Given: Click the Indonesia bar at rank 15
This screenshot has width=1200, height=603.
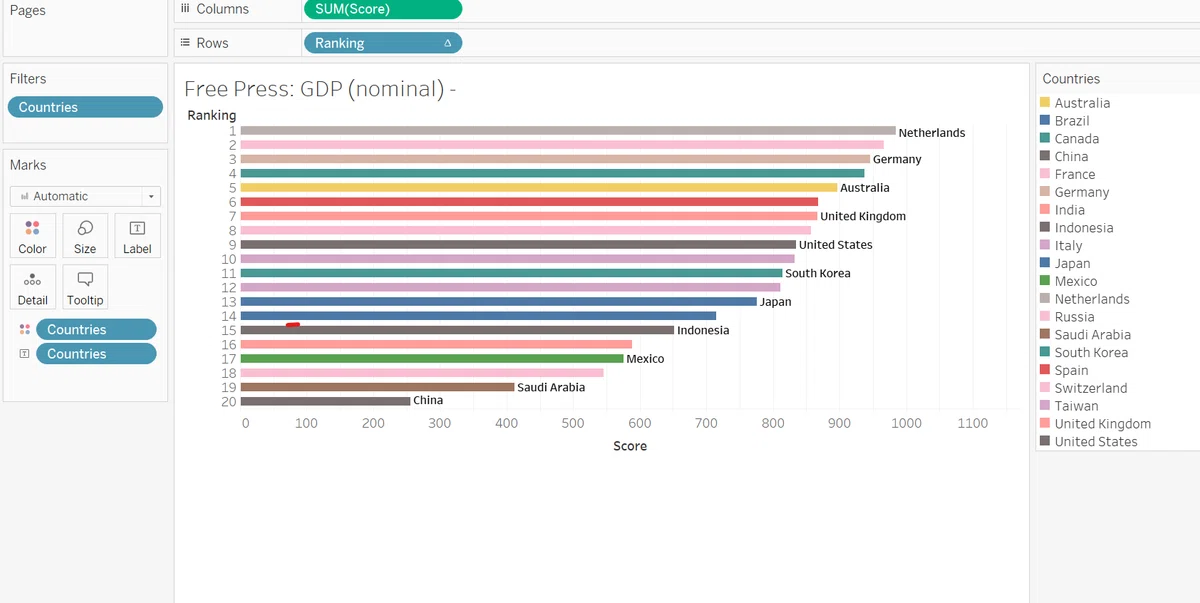Looking at the screenshot, I should (x=457, y=330).
